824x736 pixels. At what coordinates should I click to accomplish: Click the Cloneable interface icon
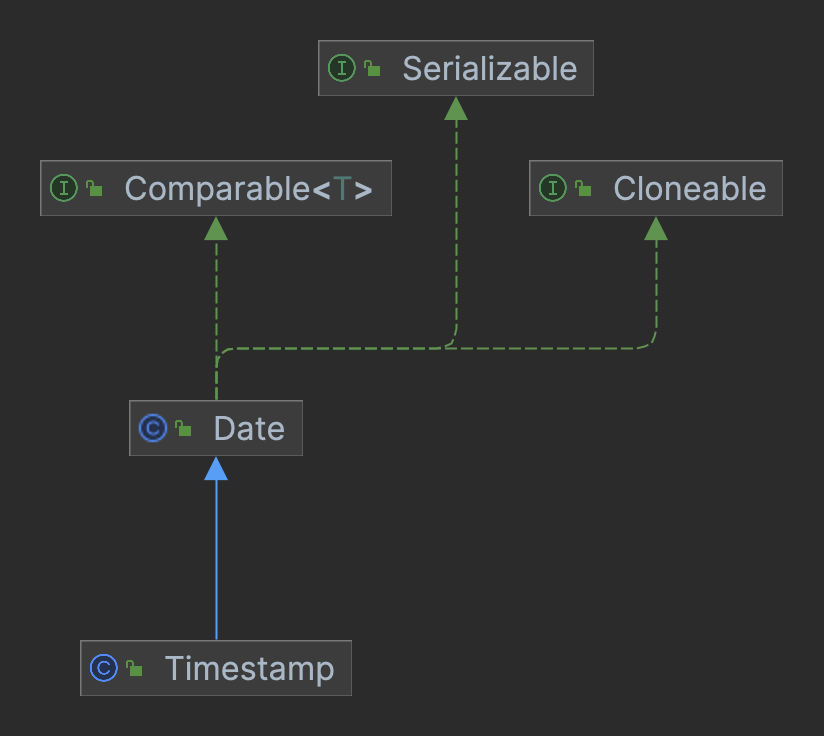coord(553,188)
